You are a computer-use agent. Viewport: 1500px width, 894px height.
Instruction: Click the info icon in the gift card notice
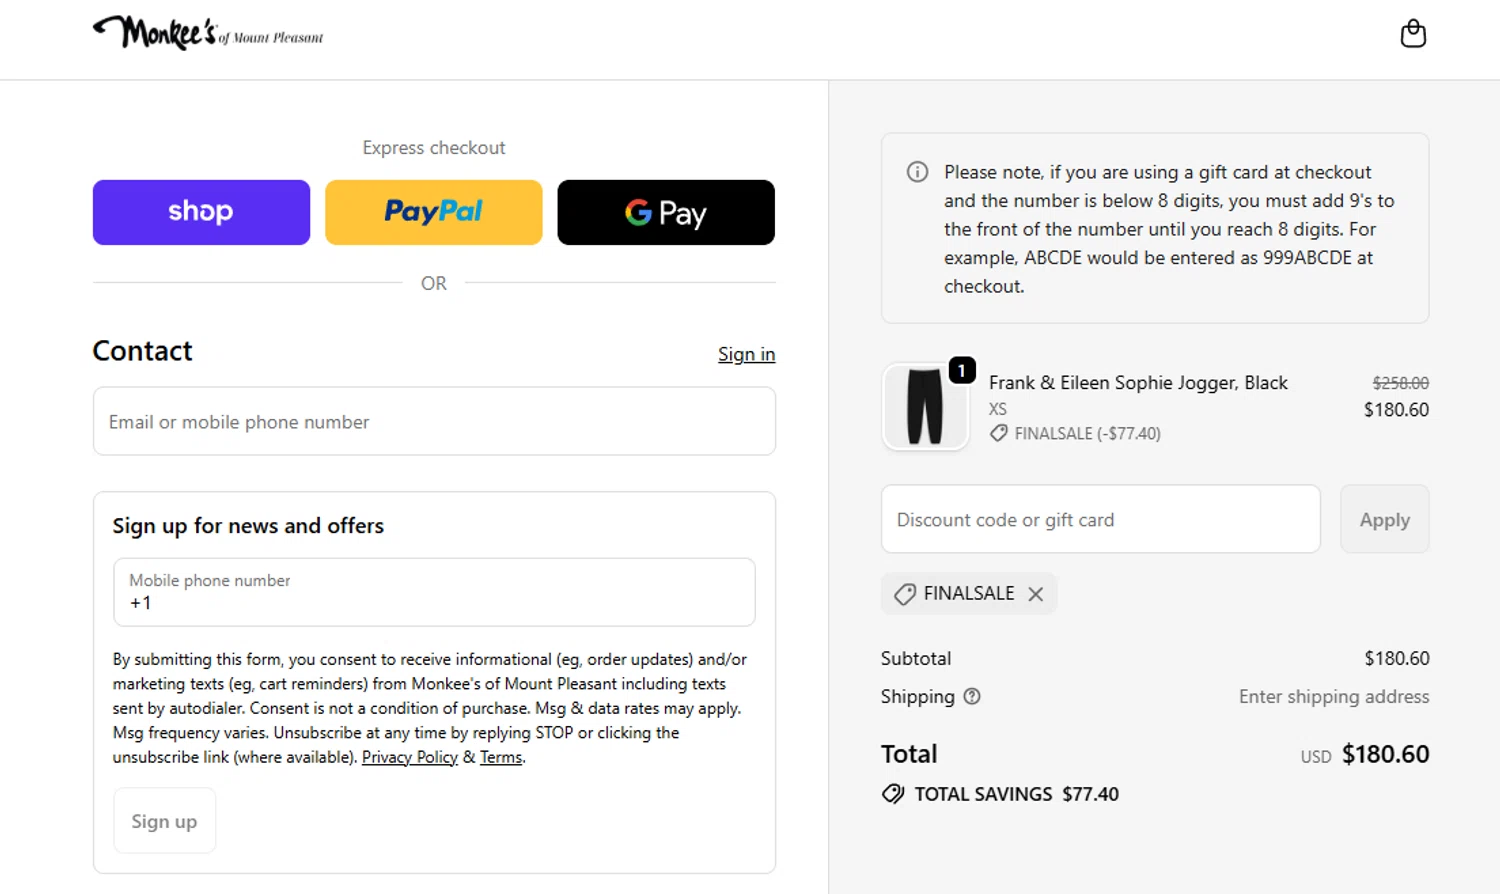point(917,172)
